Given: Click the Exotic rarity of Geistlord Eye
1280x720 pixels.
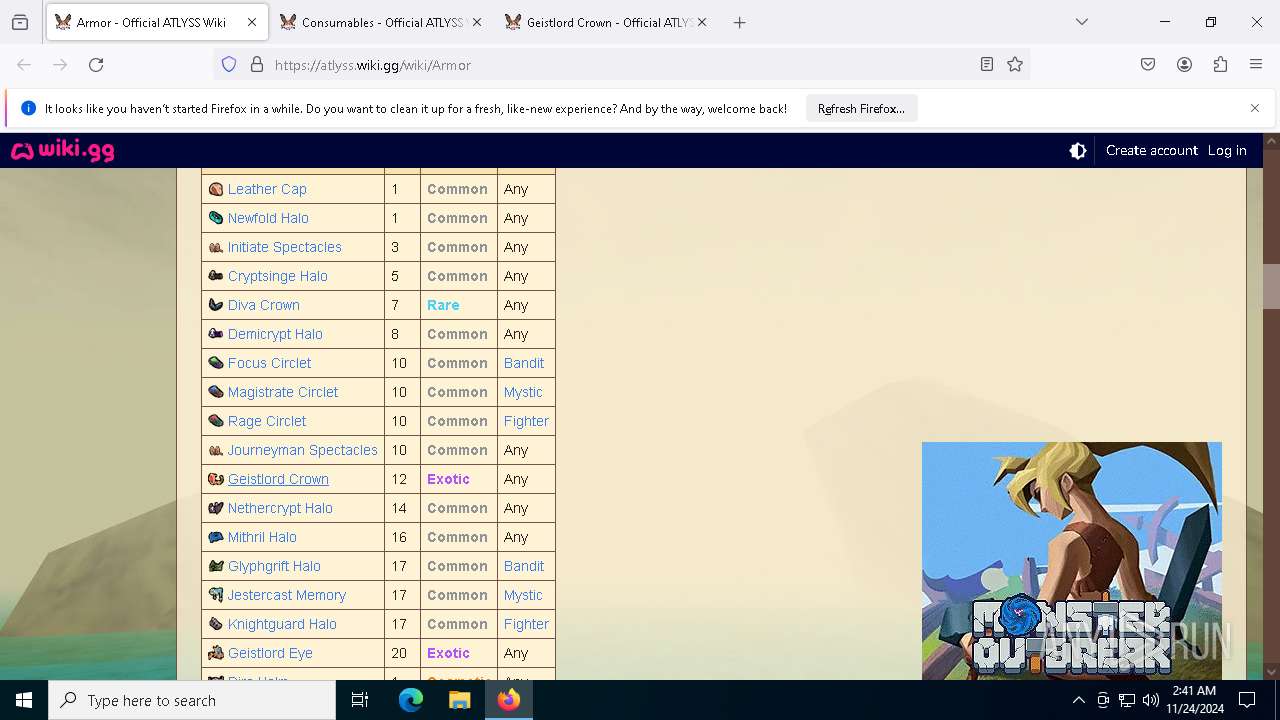Looking at the screenshot, I should click(448, 653).
